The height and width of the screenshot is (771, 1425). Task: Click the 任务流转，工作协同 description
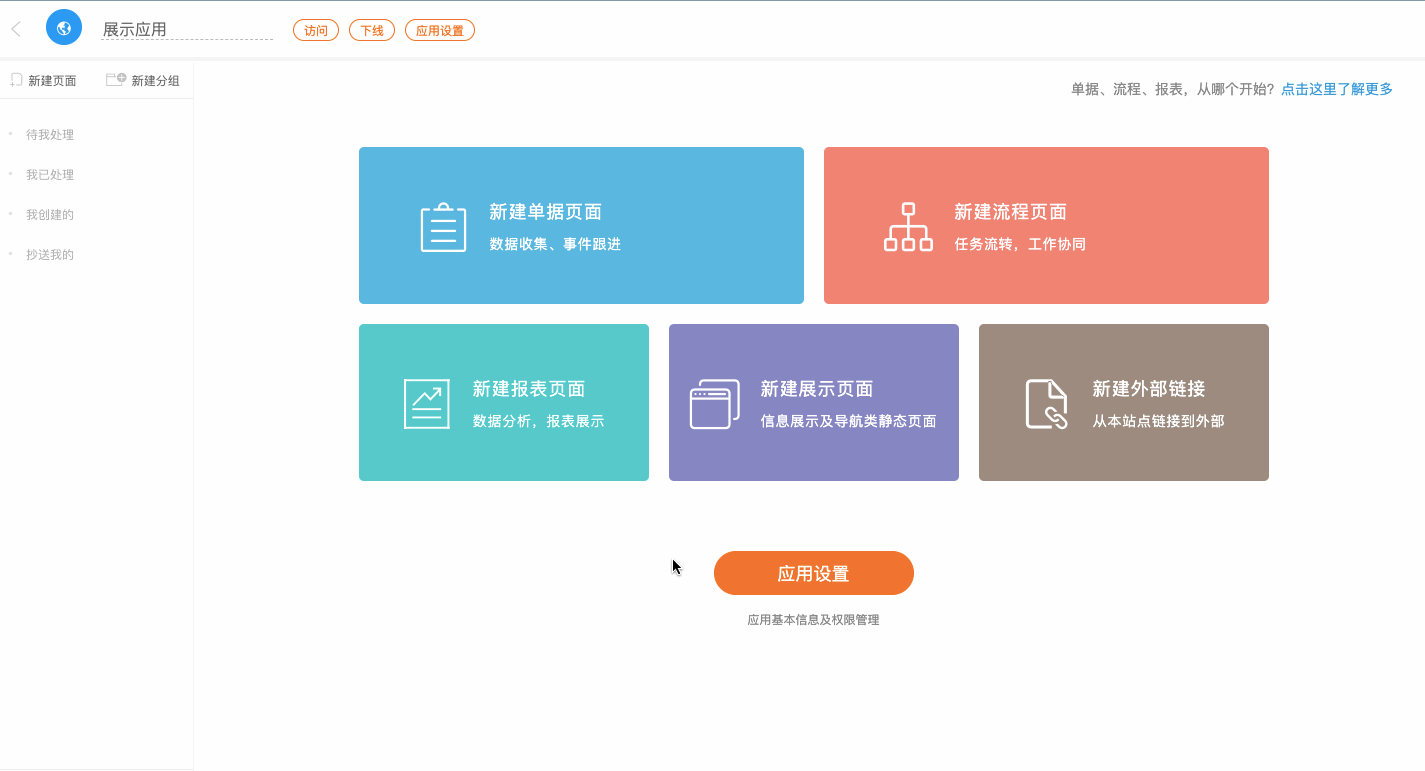tap(1020, 244)
